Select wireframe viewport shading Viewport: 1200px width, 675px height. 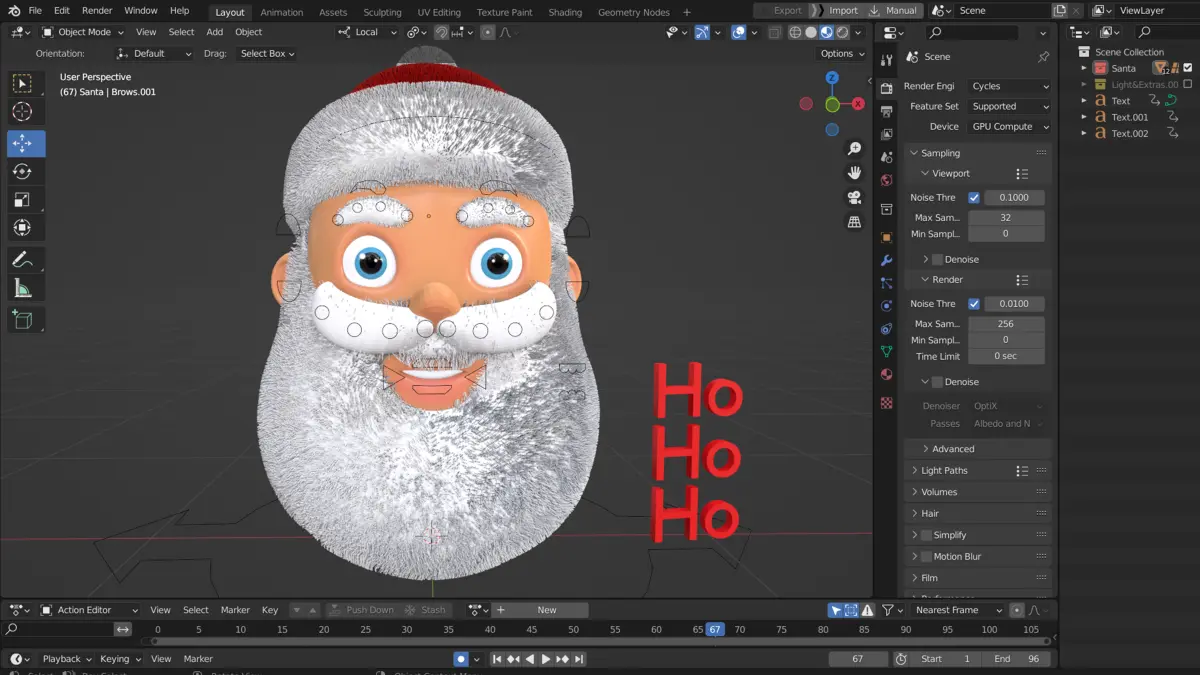795,32
